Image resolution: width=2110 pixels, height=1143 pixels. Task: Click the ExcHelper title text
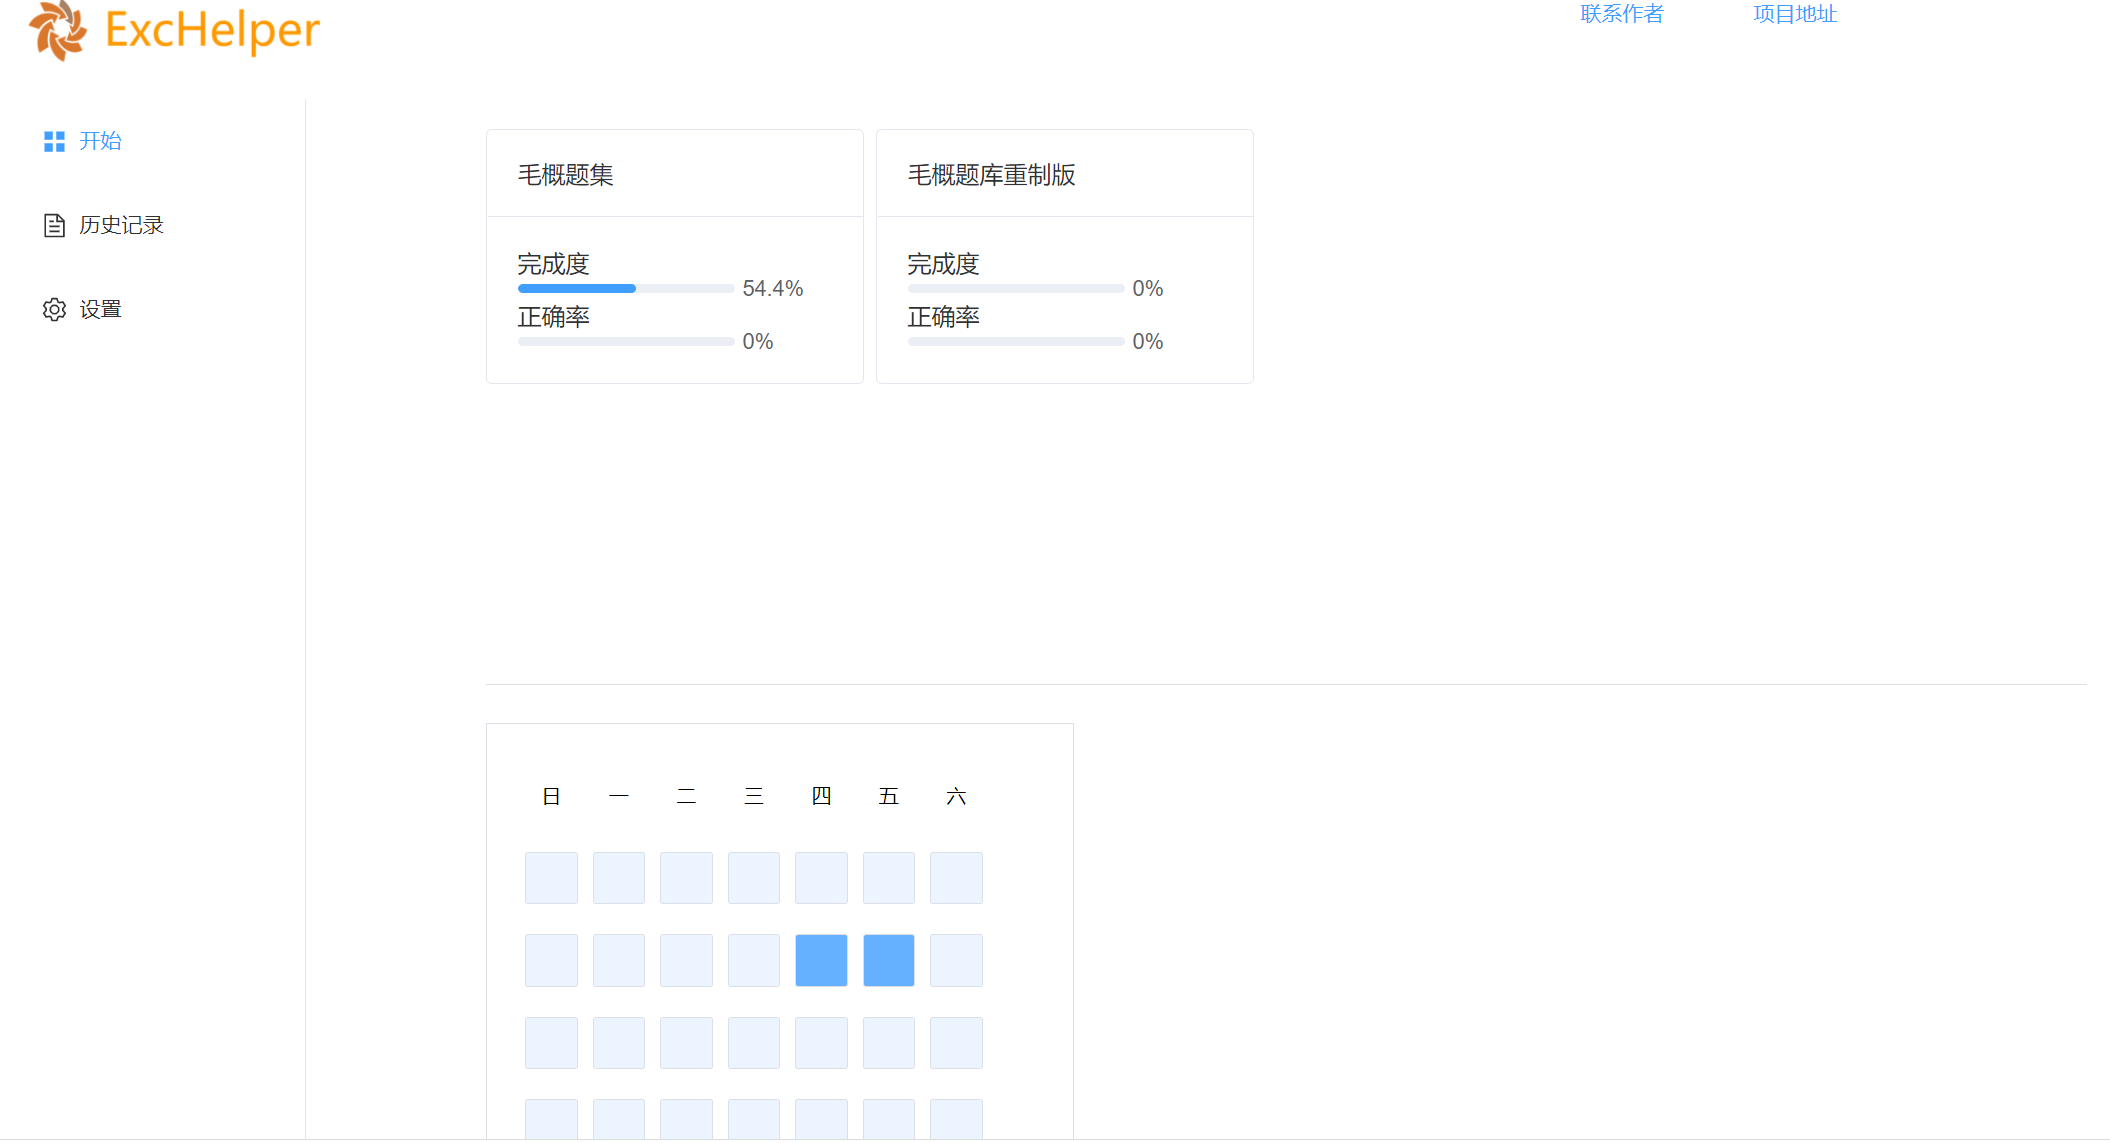pyautogui.click(x=212, y=30)
